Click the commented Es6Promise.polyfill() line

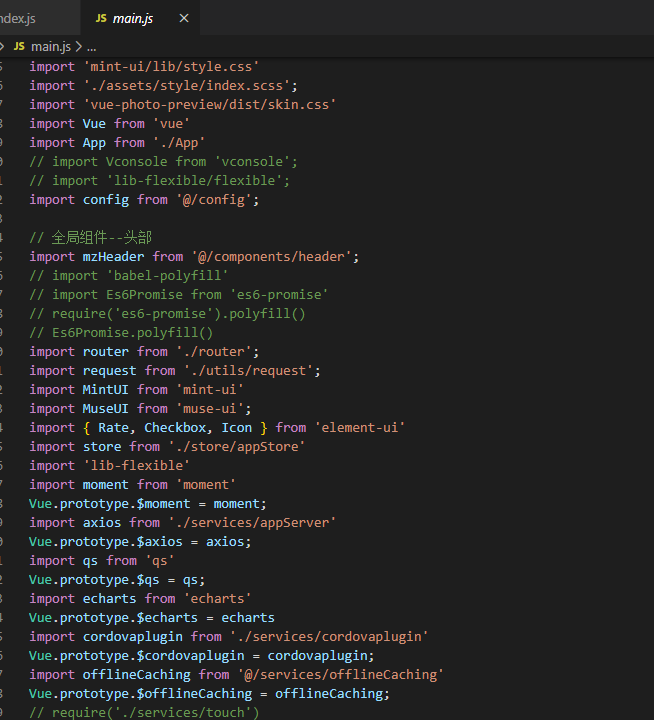(121, 333)
